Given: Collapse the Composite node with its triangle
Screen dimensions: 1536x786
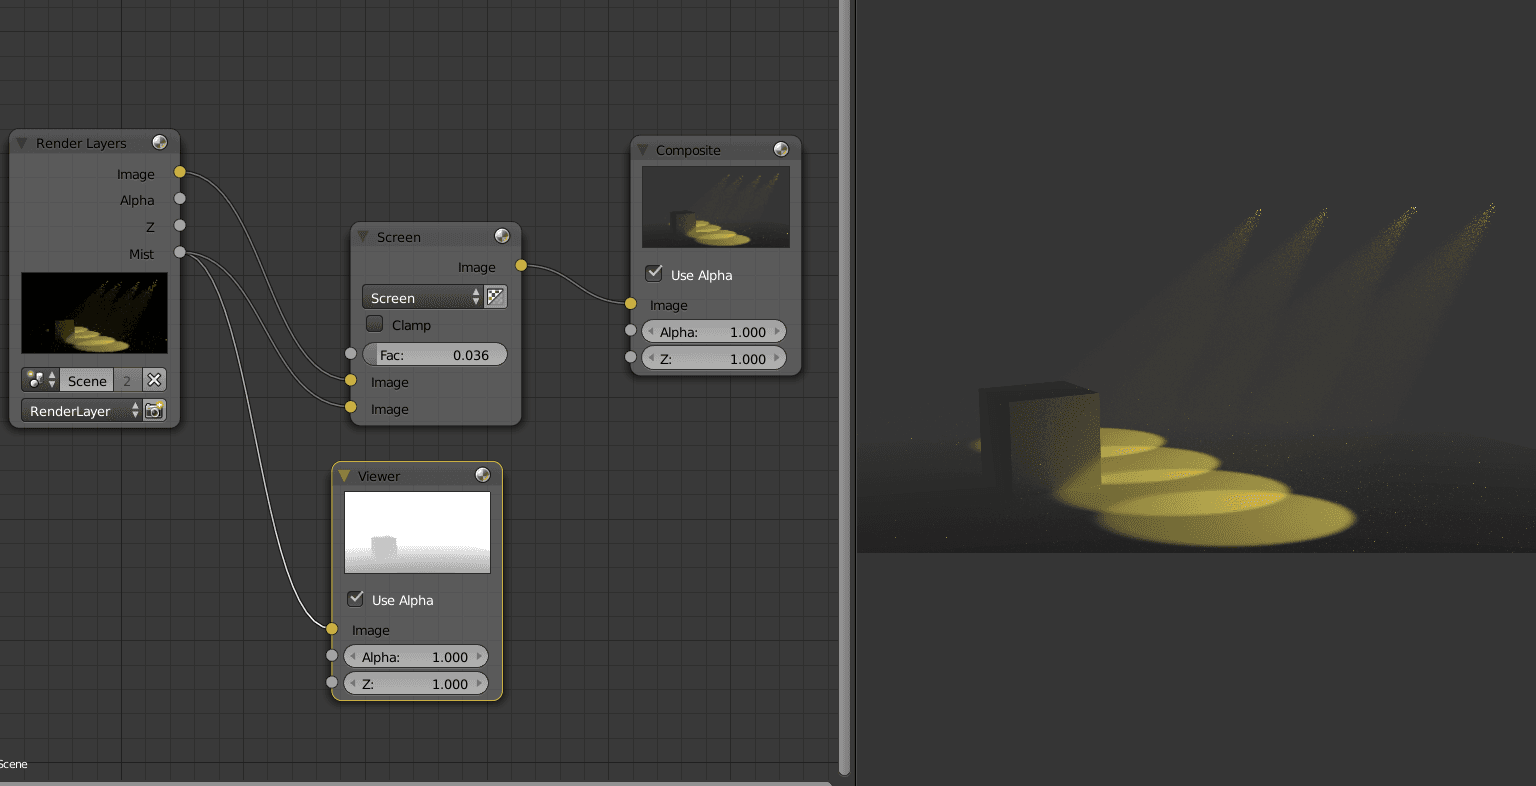Looking at the screenshot, I should click(642, 150).
